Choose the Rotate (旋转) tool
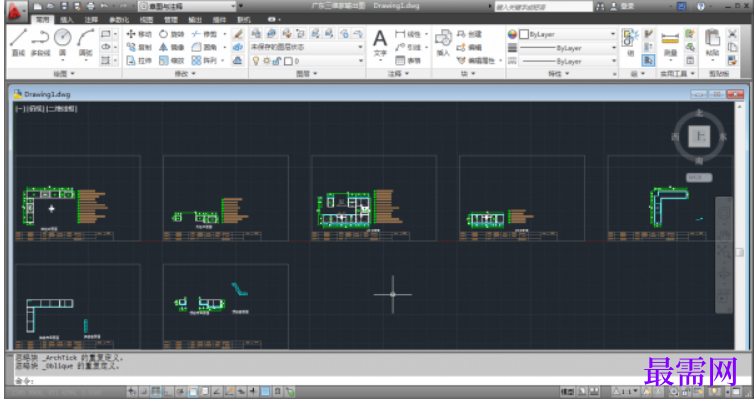The image size is (756, 403). tap(172, 34)
